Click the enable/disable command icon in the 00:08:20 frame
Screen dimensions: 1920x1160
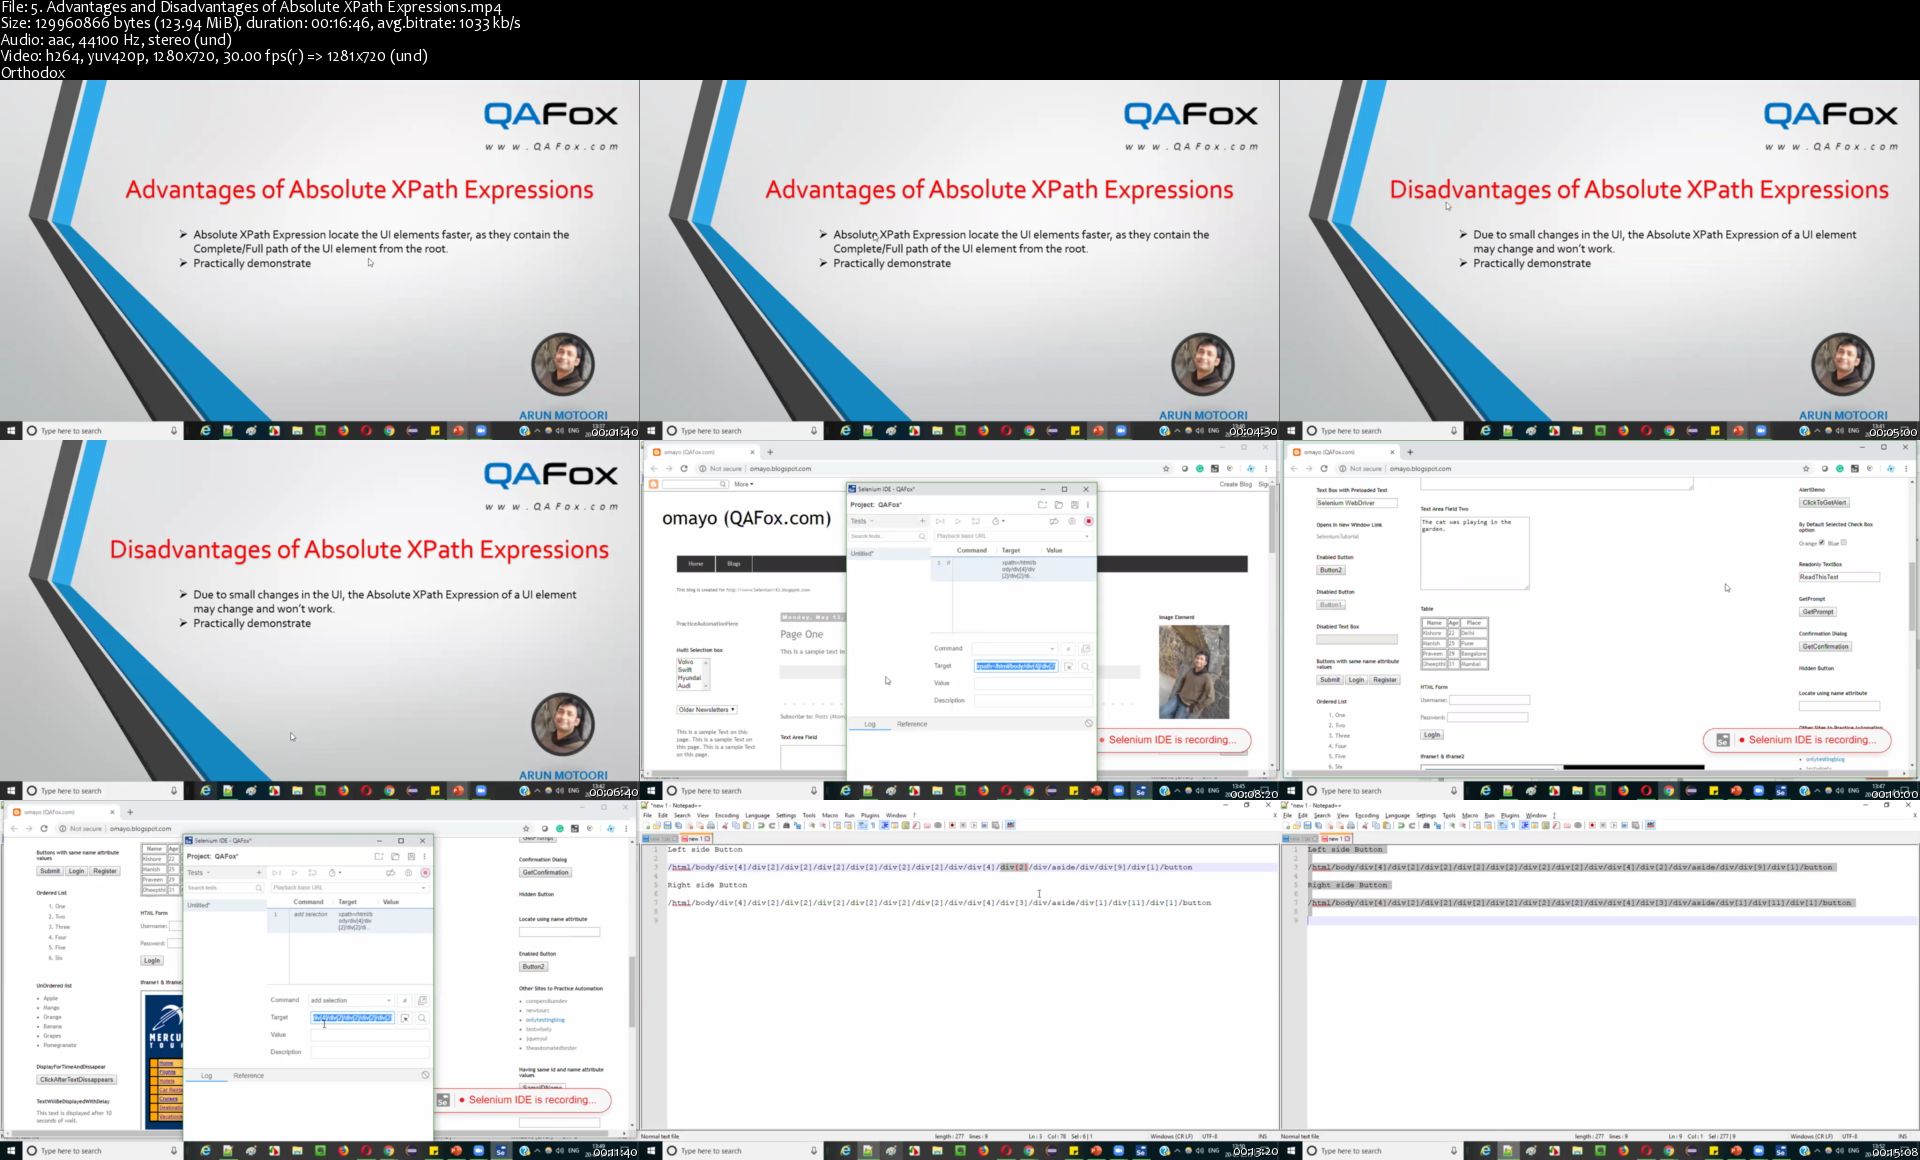[x=1068, y=649]
